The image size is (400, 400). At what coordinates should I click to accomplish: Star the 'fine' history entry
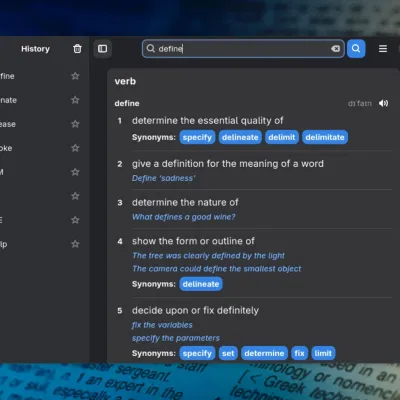(x=75, y=76)
